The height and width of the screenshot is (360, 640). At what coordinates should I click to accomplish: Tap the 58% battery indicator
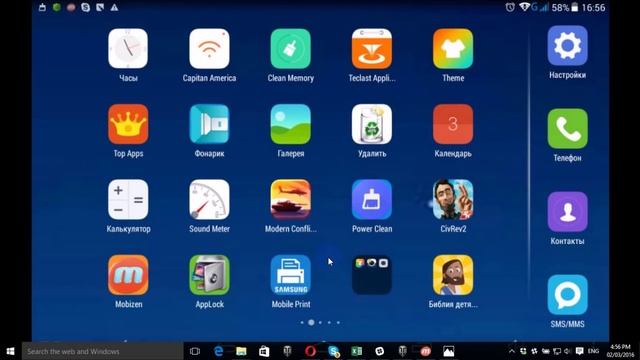pos(565,7)
